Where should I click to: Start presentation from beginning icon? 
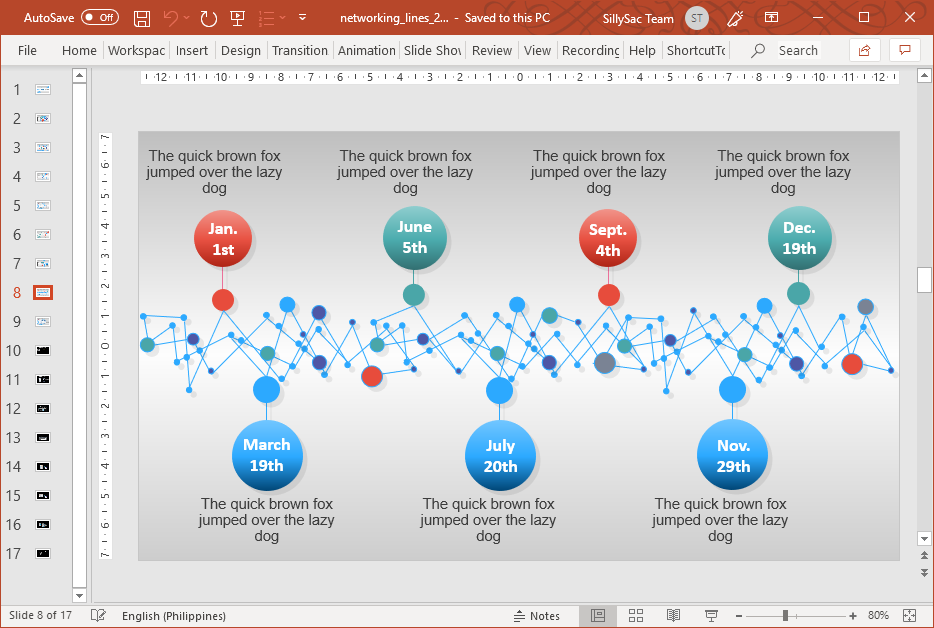[238, 18]
